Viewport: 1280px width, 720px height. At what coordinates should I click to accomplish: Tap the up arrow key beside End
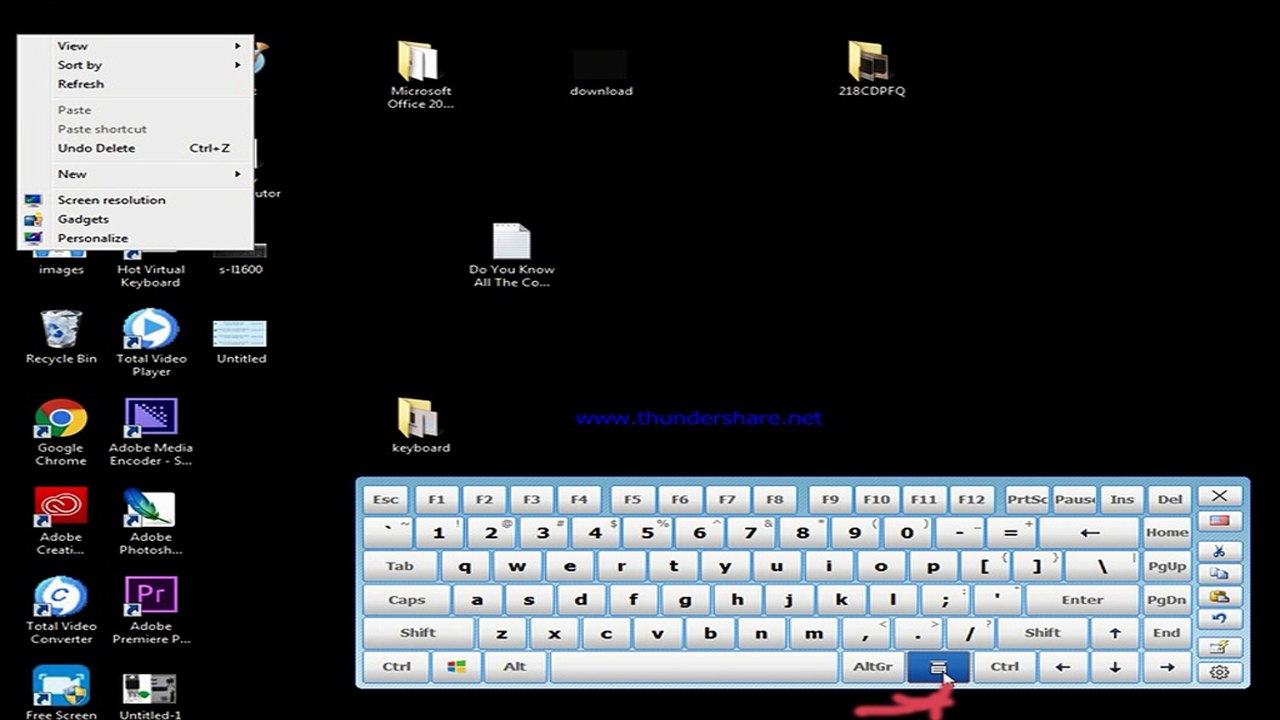pyautogui.click(x=1115, y=633)
